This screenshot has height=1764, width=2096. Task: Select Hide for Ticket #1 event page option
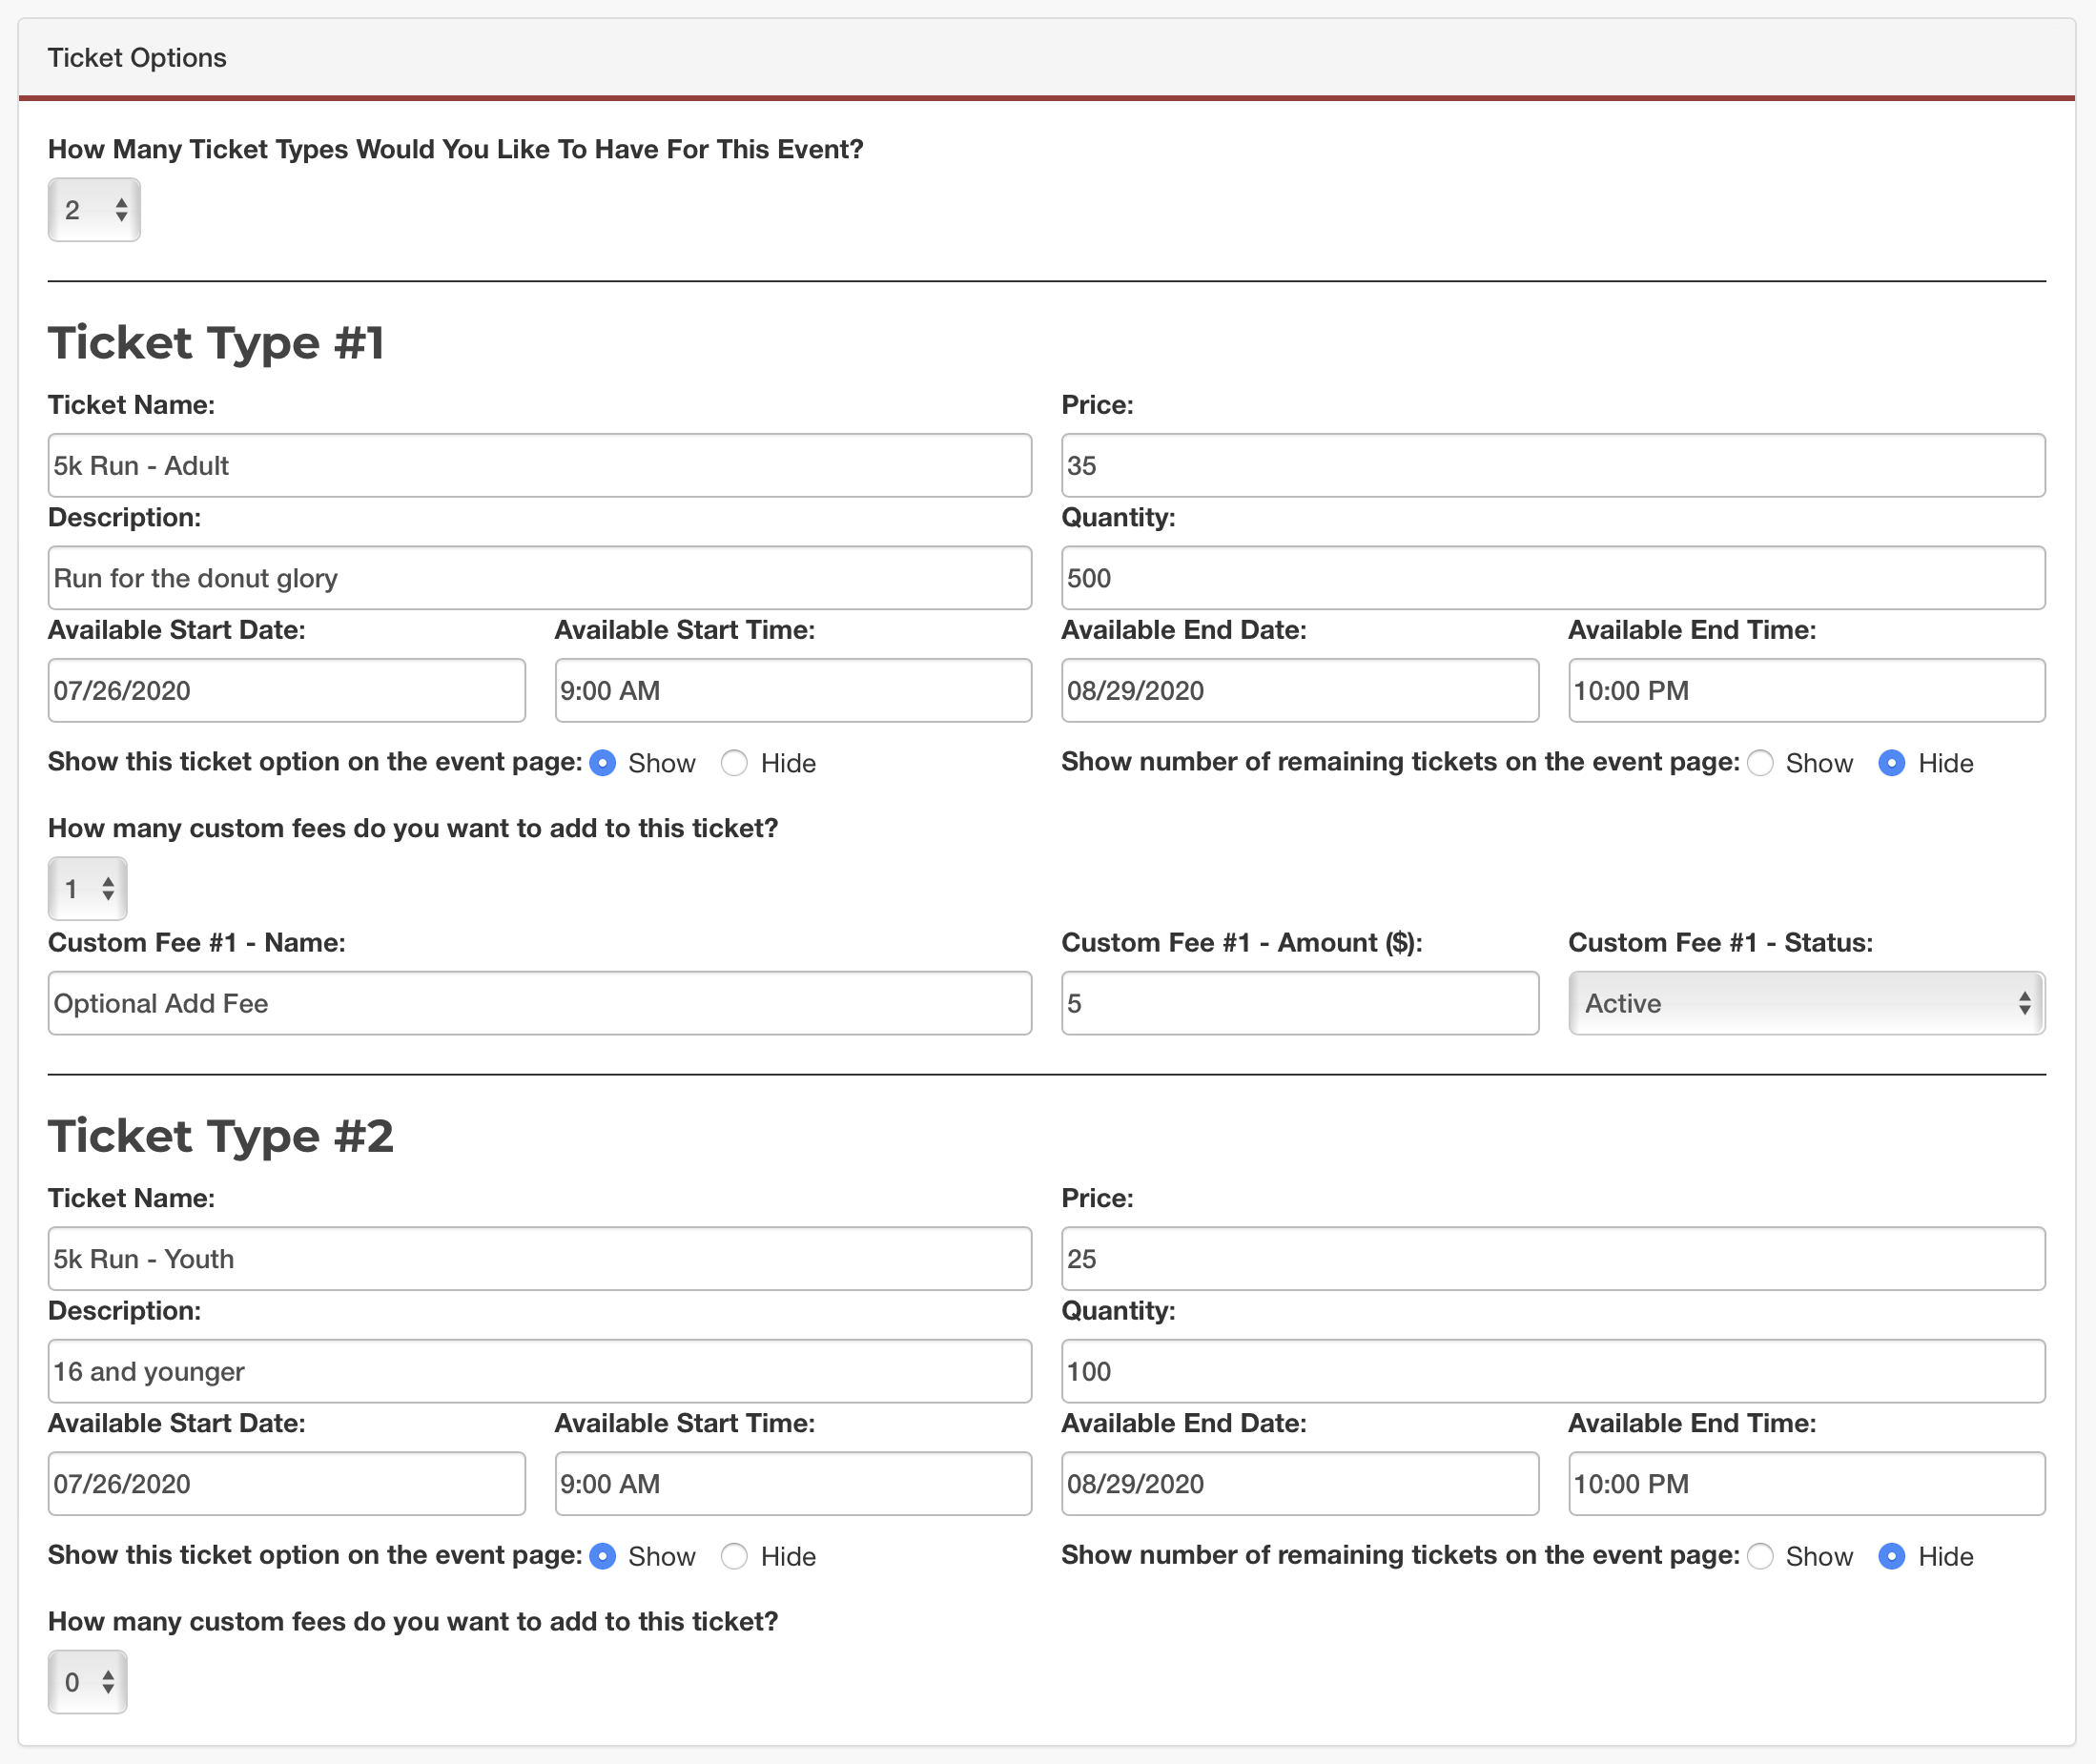(735, 763)
